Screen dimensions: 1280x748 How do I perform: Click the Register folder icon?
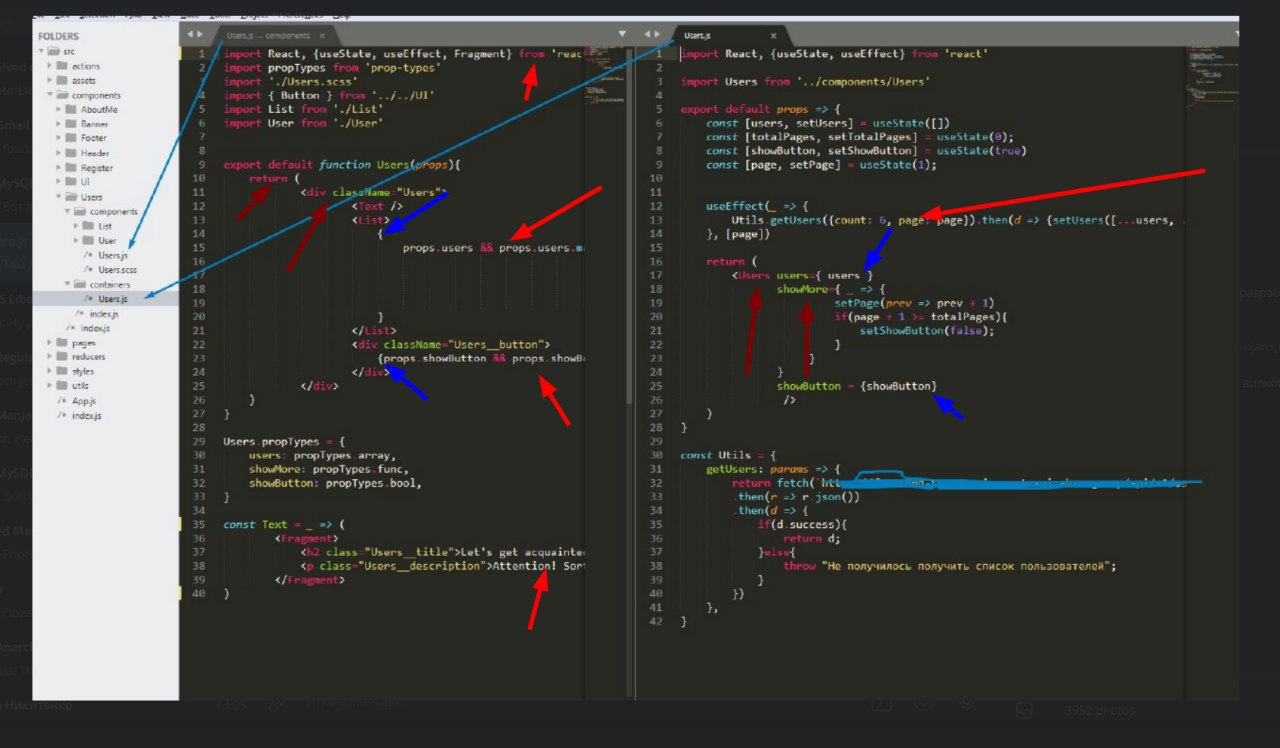(x=71, y=168)
